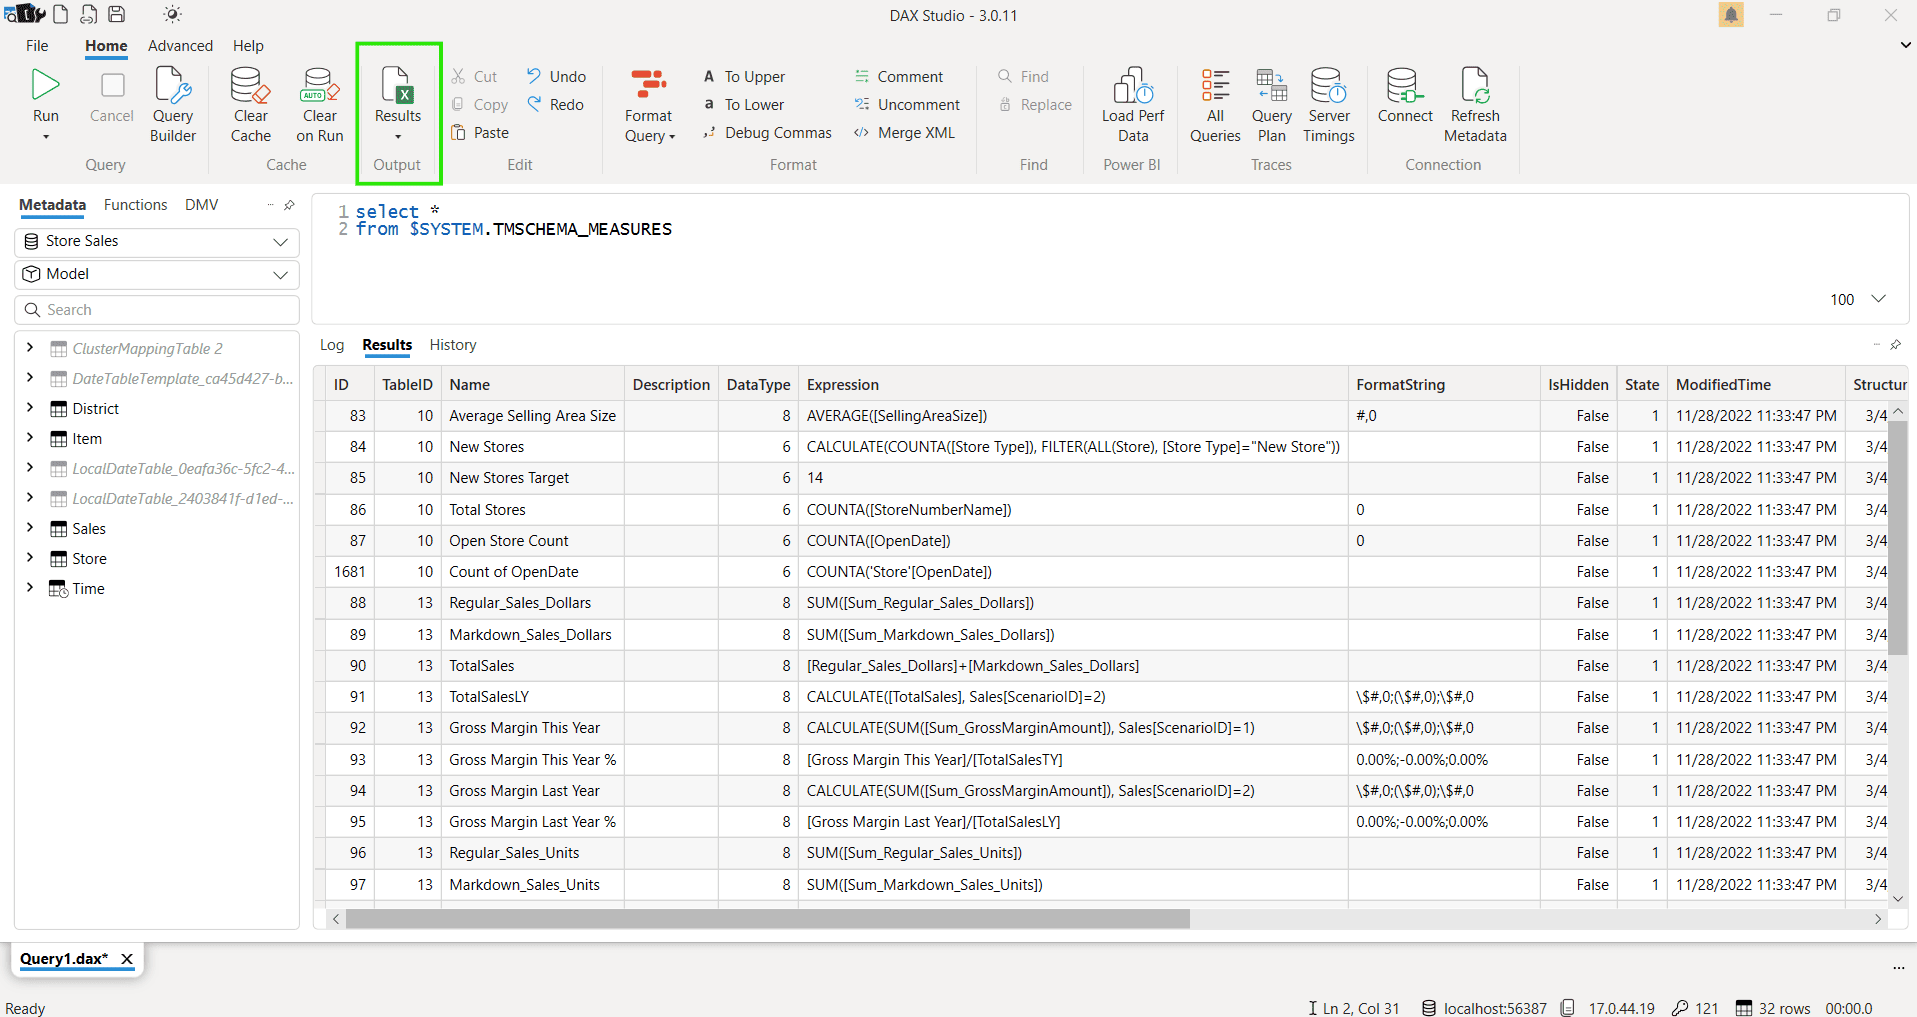The width and height of the screenshot is (1917, 1017).
Task: Click Merge XML
Action: [905, 132]
